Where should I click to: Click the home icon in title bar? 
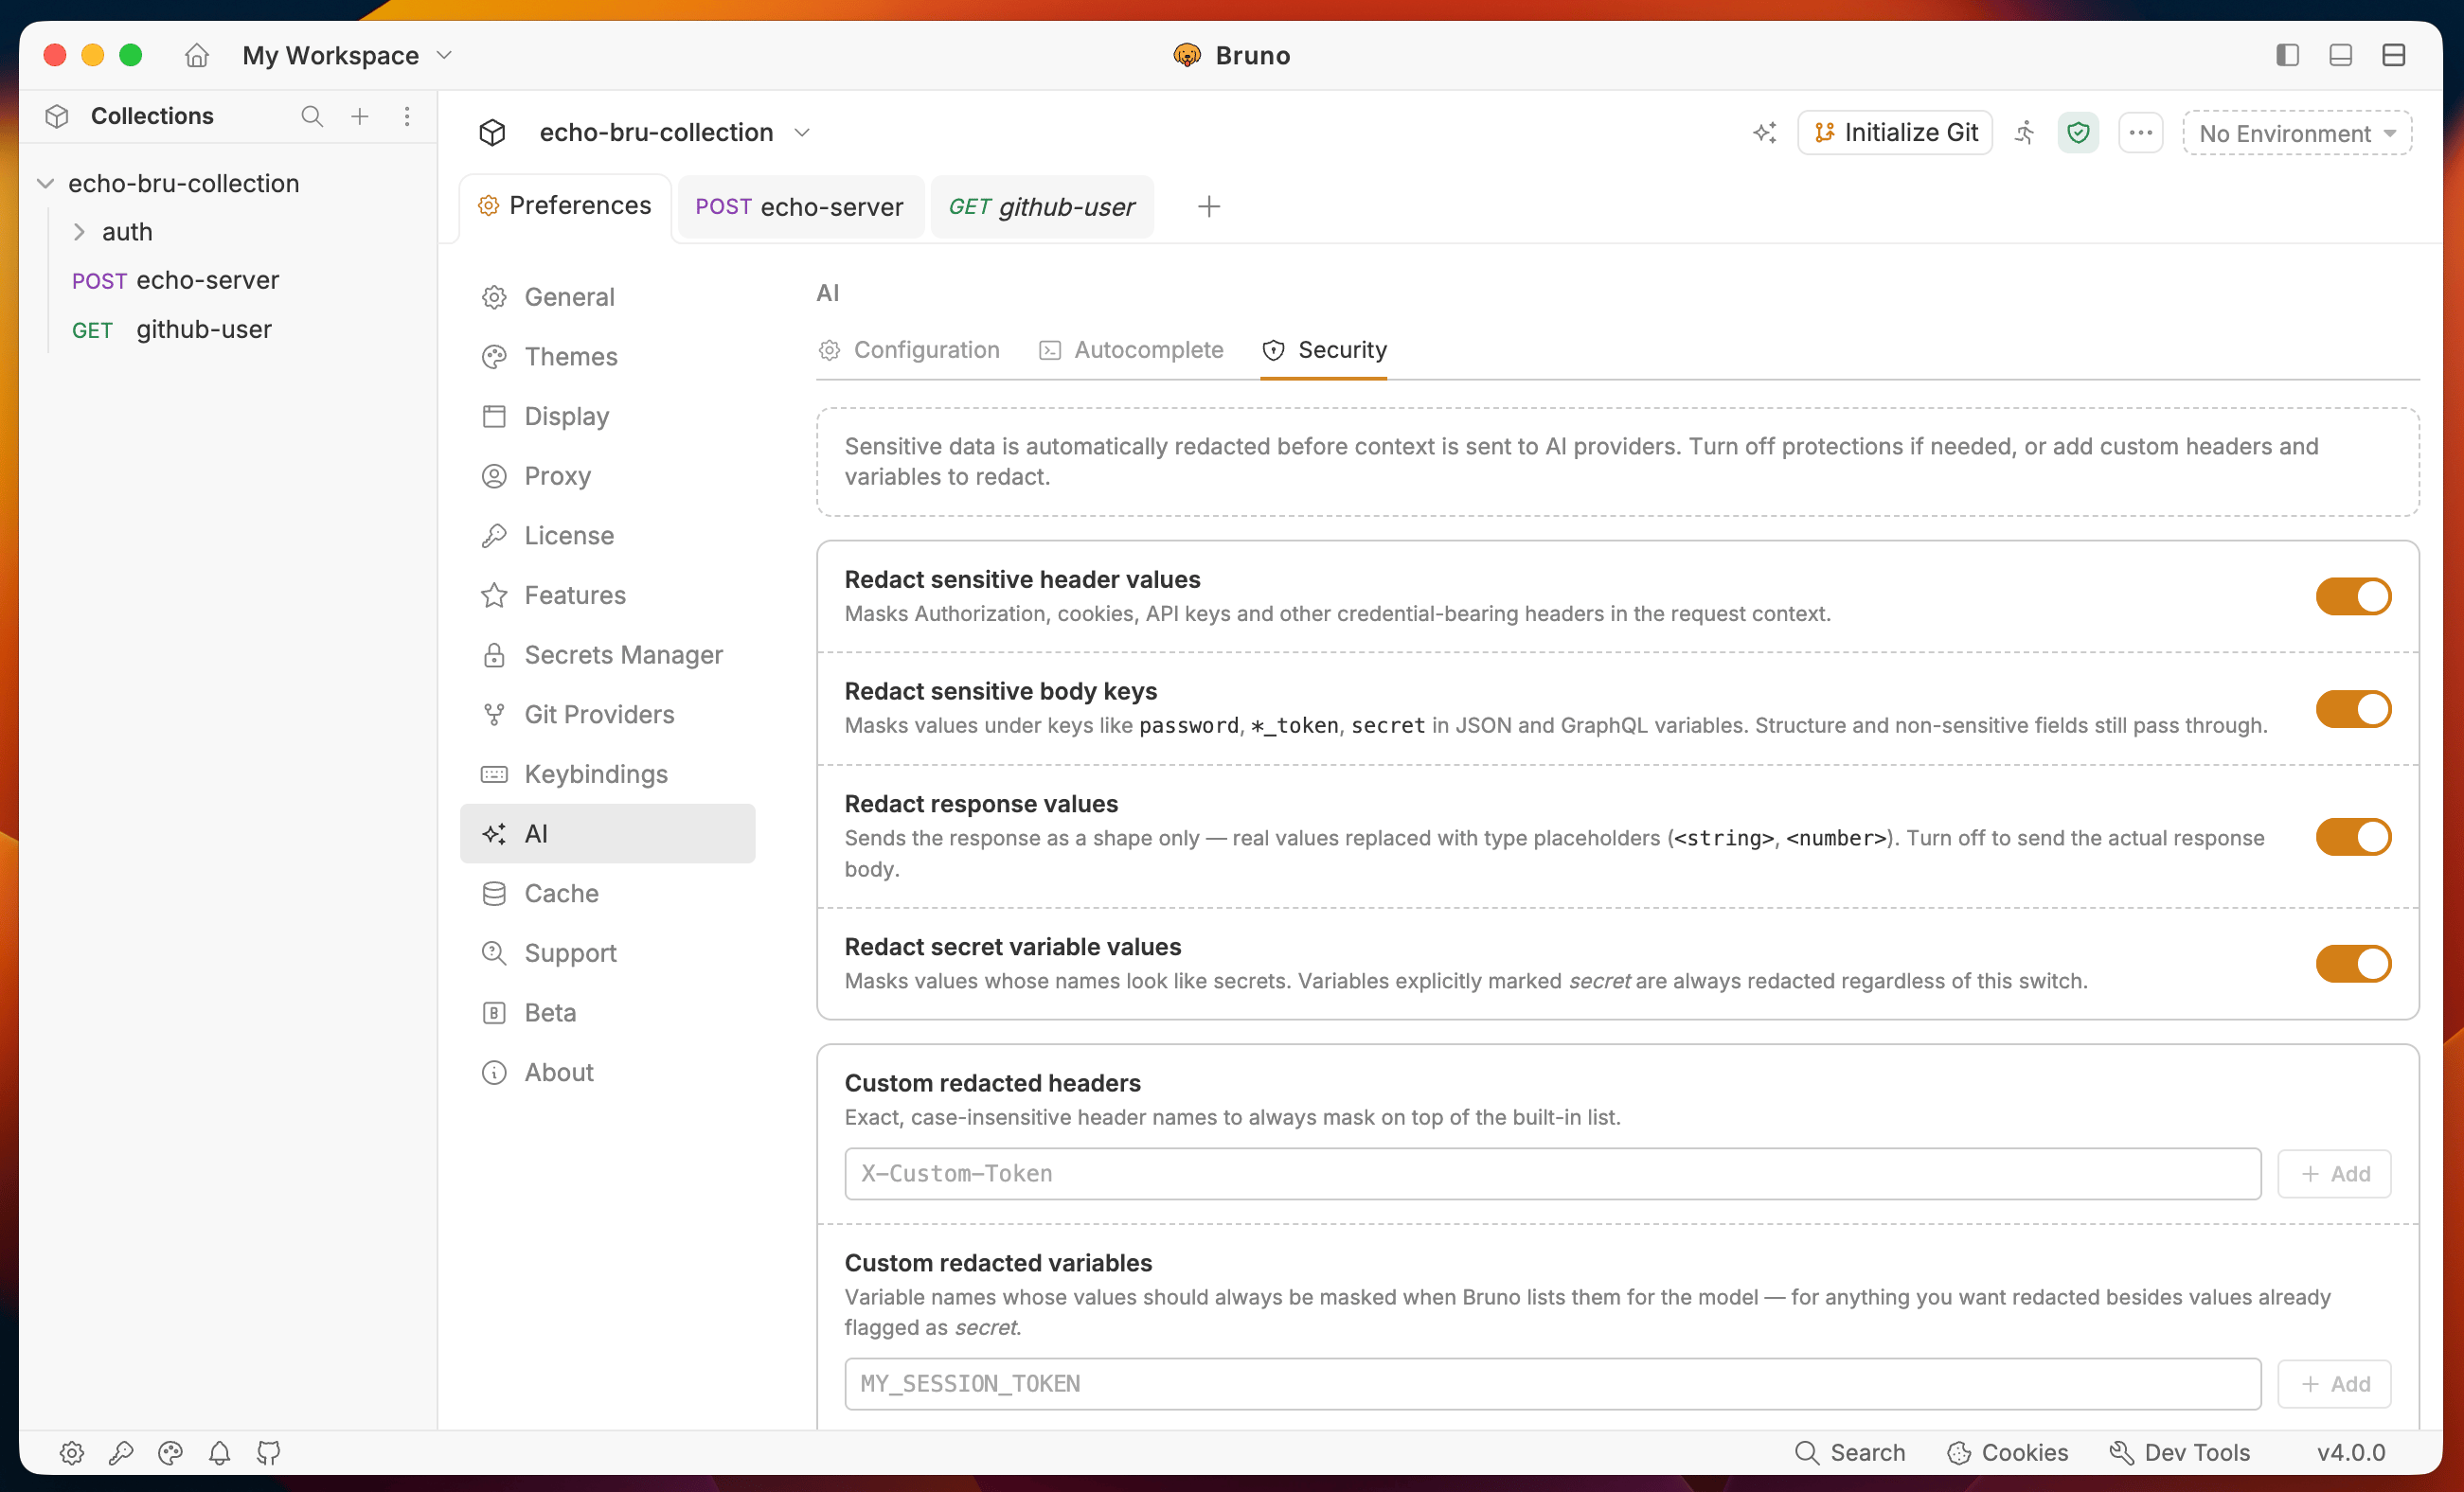[197, 55]
